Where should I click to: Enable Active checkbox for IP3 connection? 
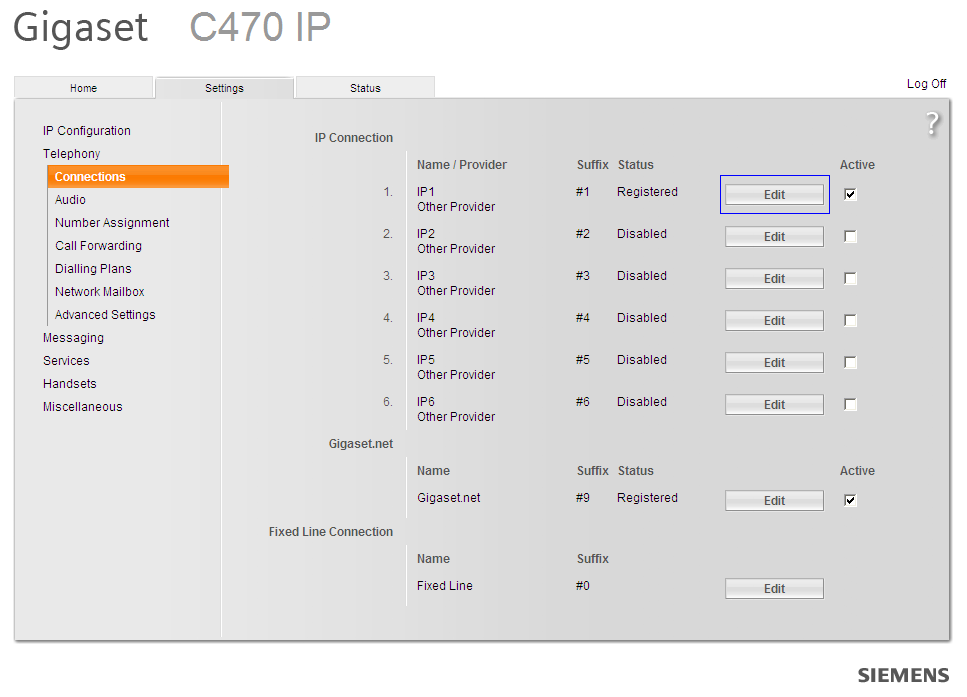pos(850,278)
